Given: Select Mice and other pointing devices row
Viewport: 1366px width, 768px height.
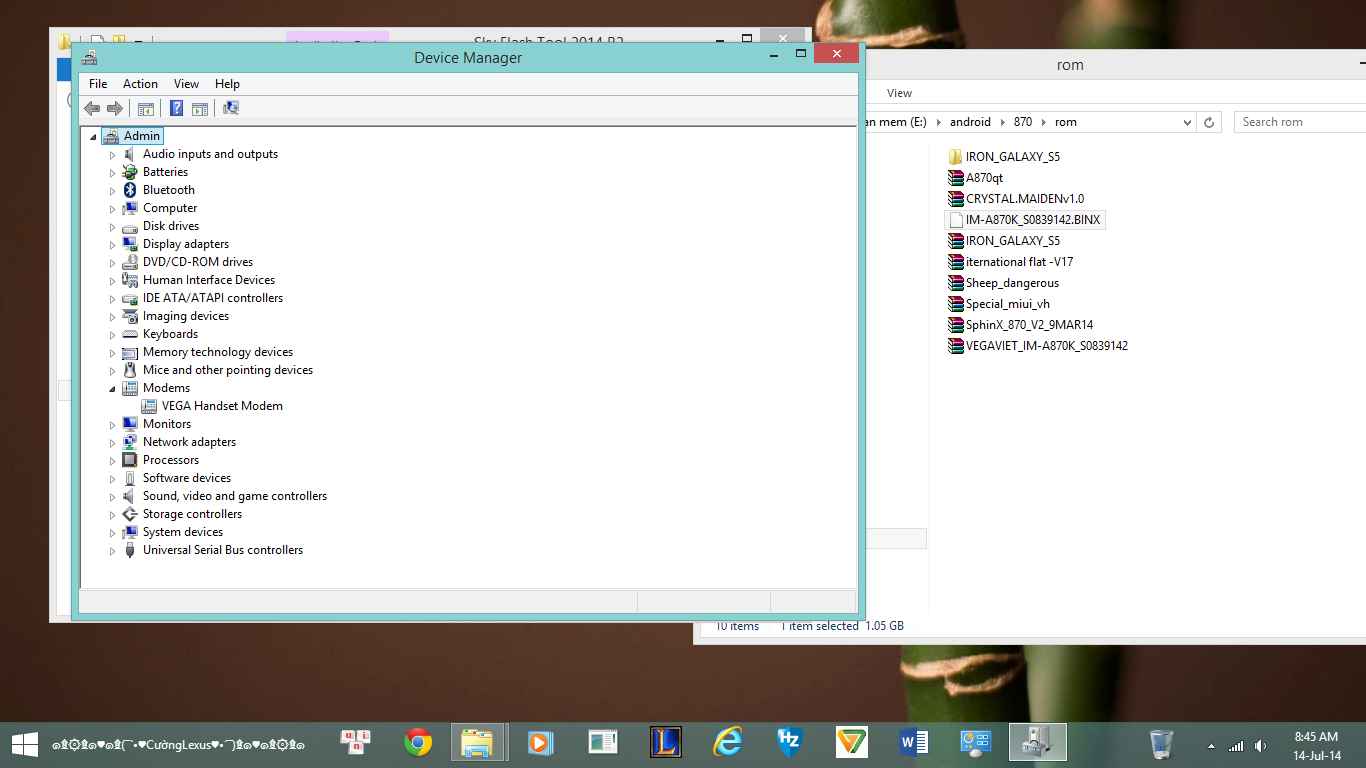Looking at the screenshot, I should click(228, 370).
